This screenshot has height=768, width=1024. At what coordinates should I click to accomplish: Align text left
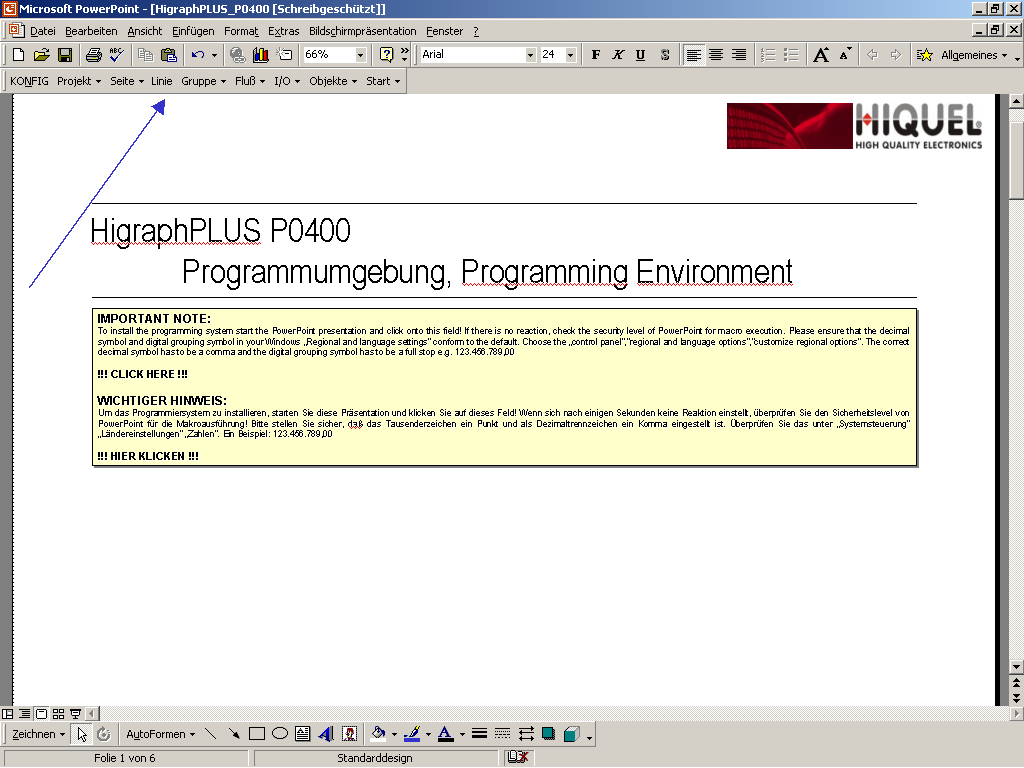coord(694,55)
